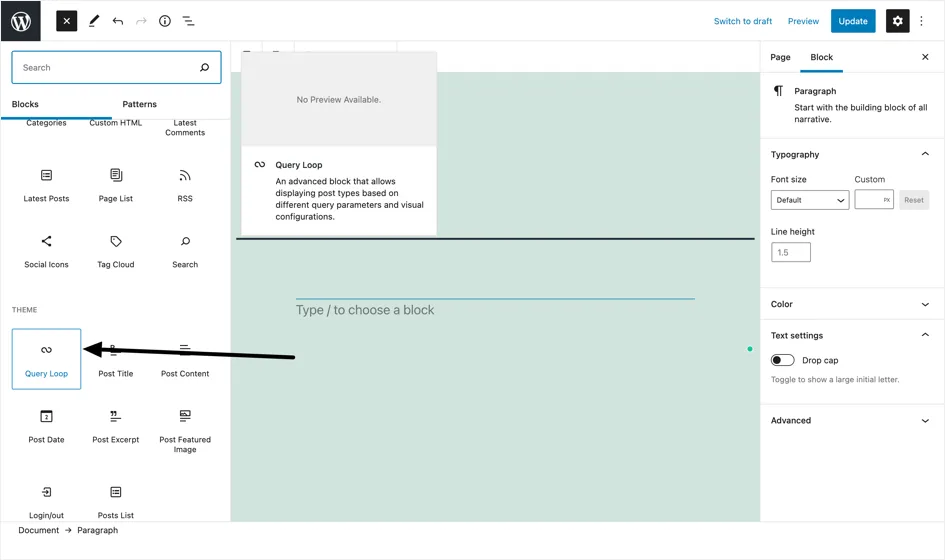Insert the Tag Cloud block
This screenshot has width=945, height=560.
pyautogui.click(x=116, y=251)
